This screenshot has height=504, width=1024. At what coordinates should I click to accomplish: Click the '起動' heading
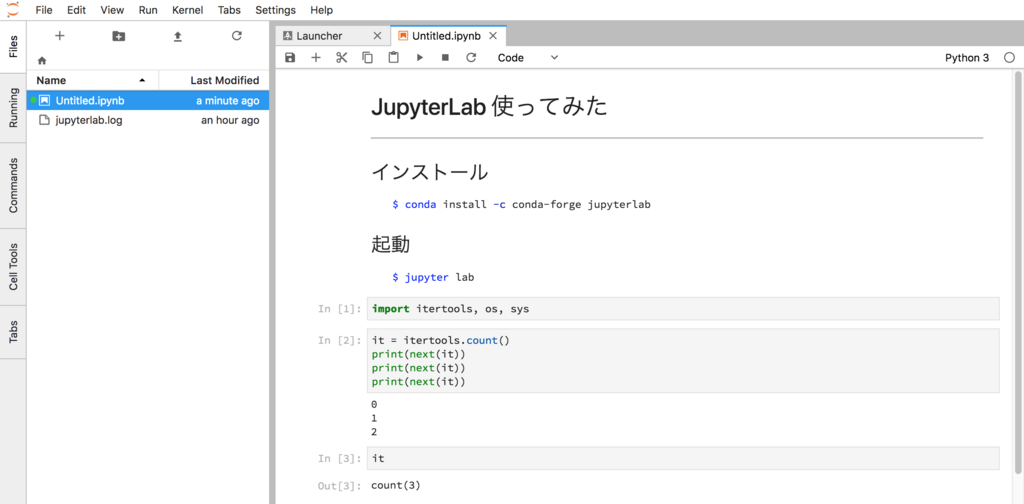391,244
